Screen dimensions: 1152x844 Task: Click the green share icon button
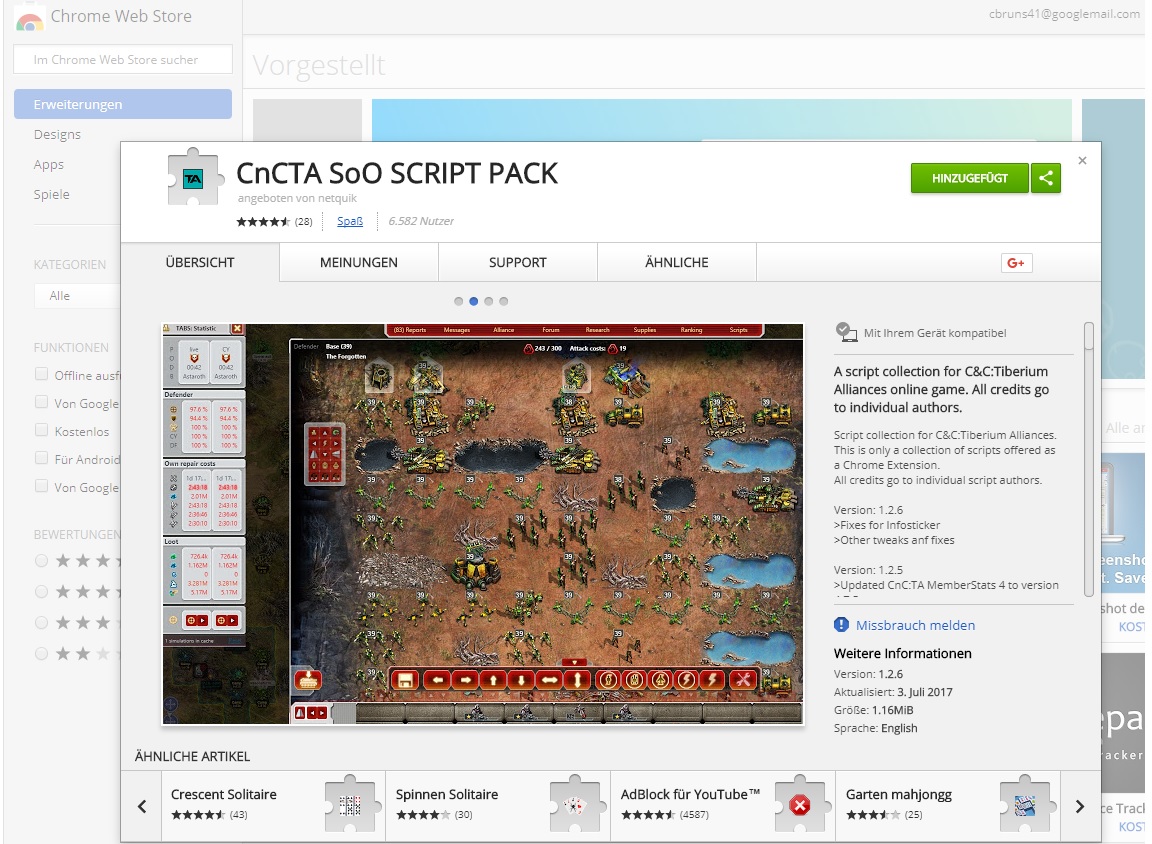point(1045,178)
